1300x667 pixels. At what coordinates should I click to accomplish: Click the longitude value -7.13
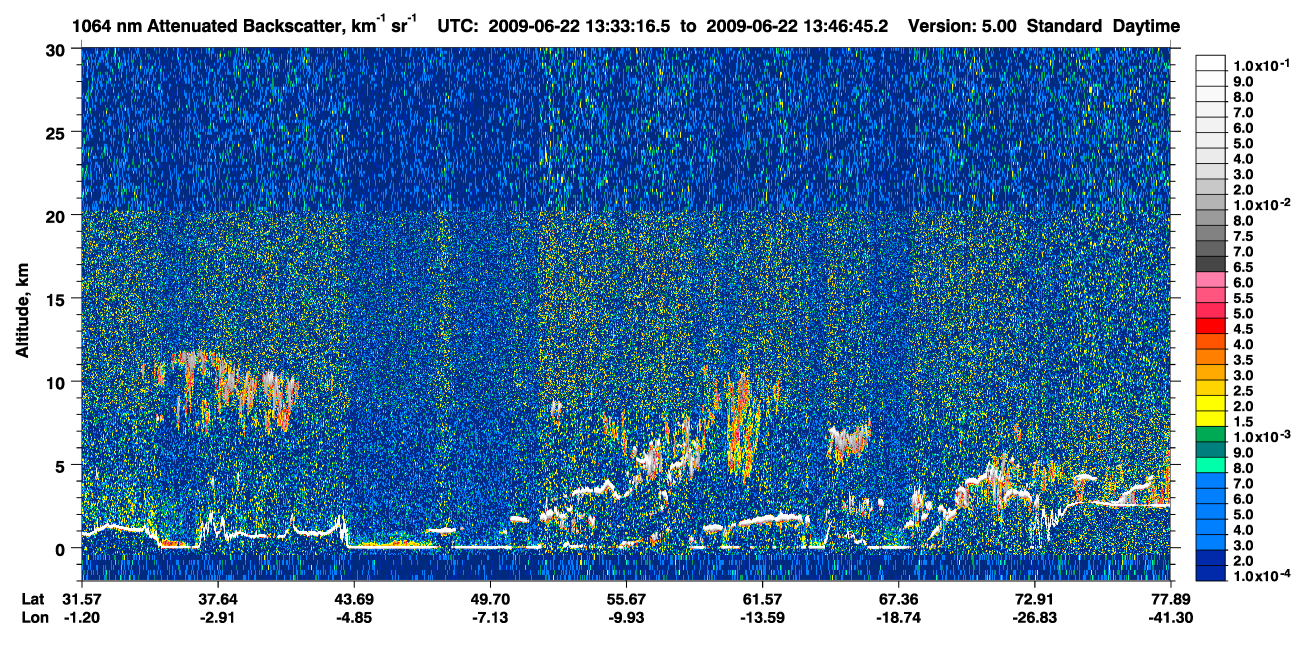pos(490,617)
